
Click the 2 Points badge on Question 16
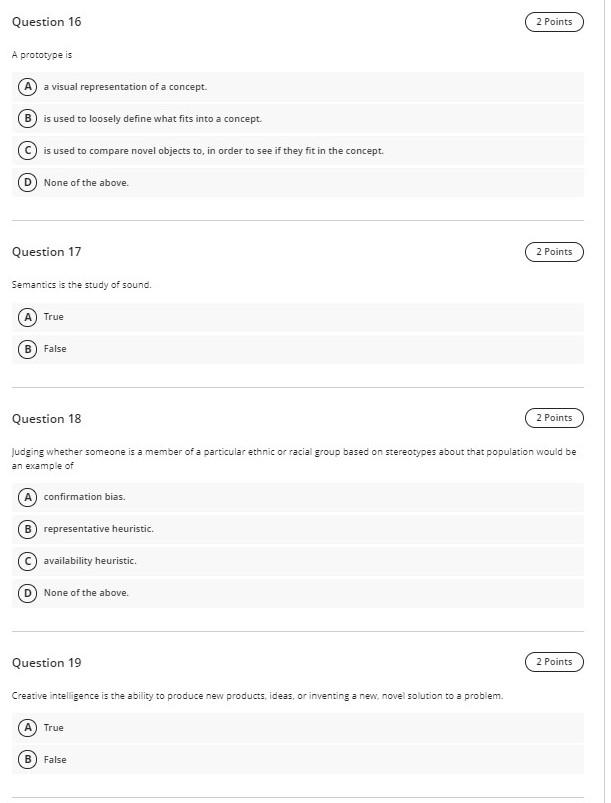[553, 21]
